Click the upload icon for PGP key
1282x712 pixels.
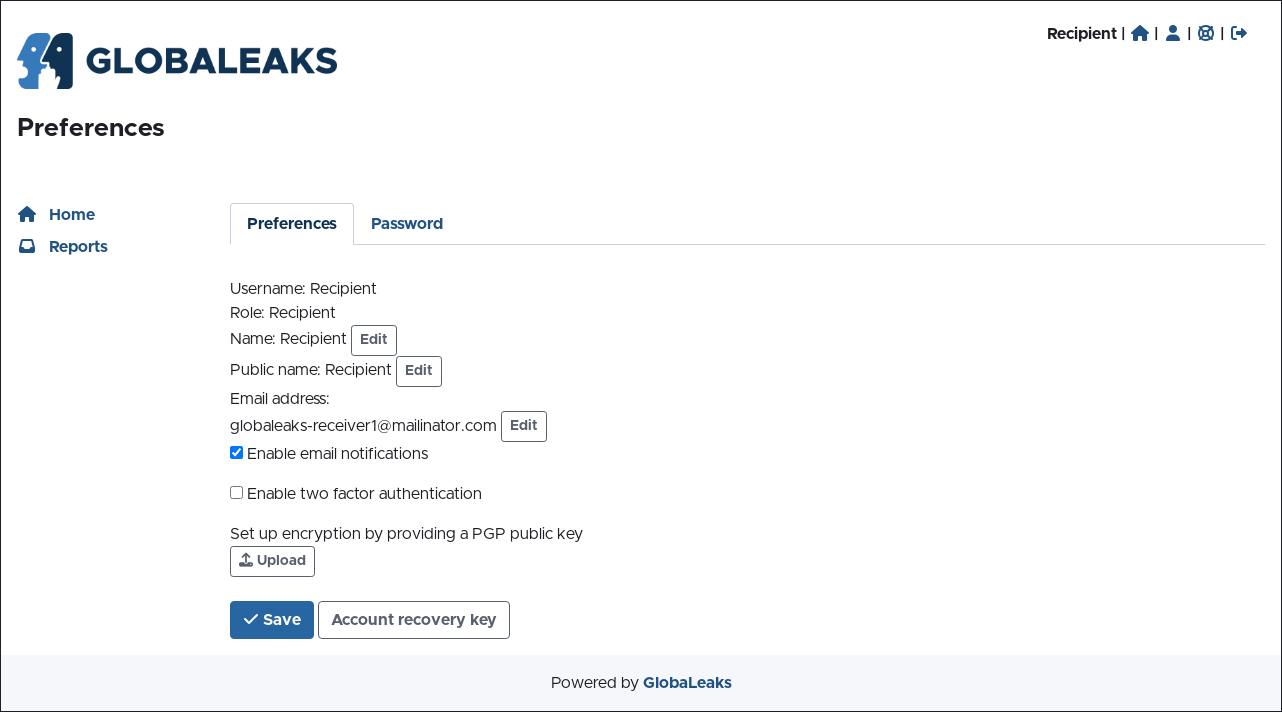point(246,560)
